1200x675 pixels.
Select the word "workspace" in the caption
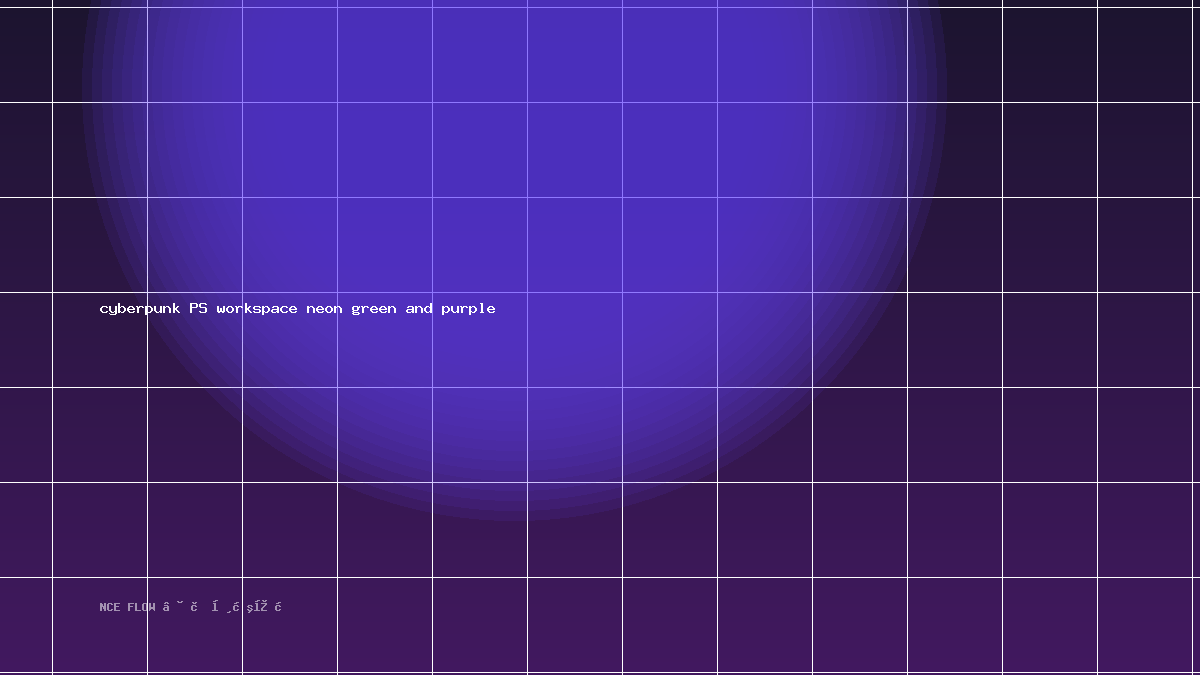[x=257, y=308]
